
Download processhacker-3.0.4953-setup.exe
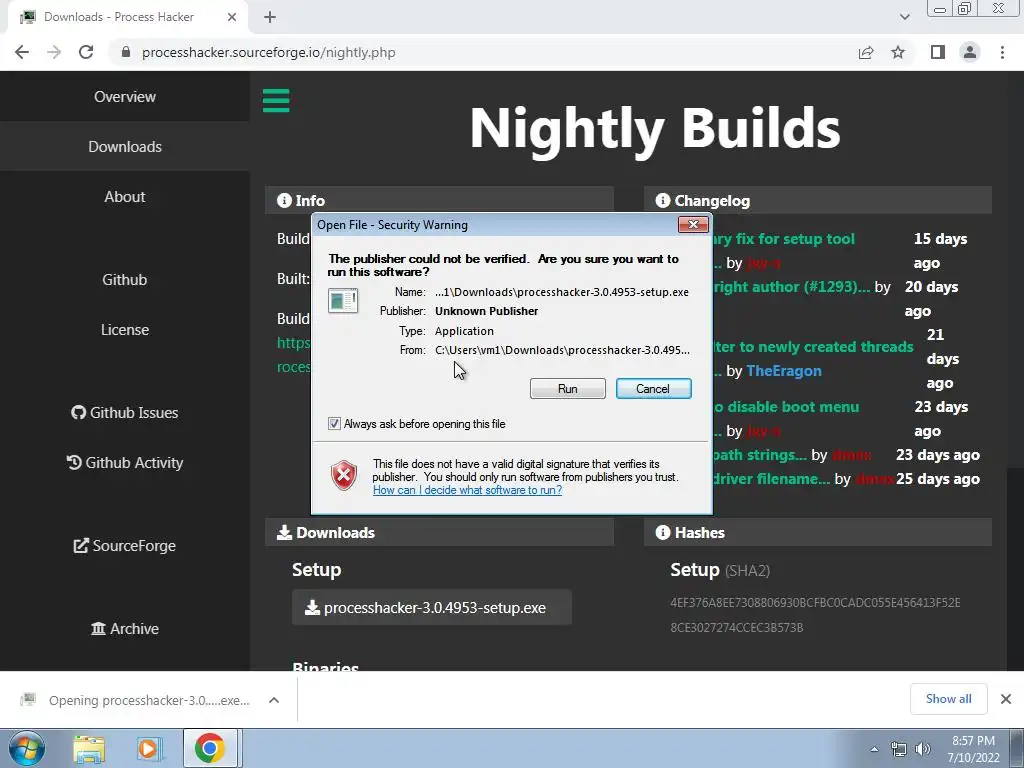(432, 607)
